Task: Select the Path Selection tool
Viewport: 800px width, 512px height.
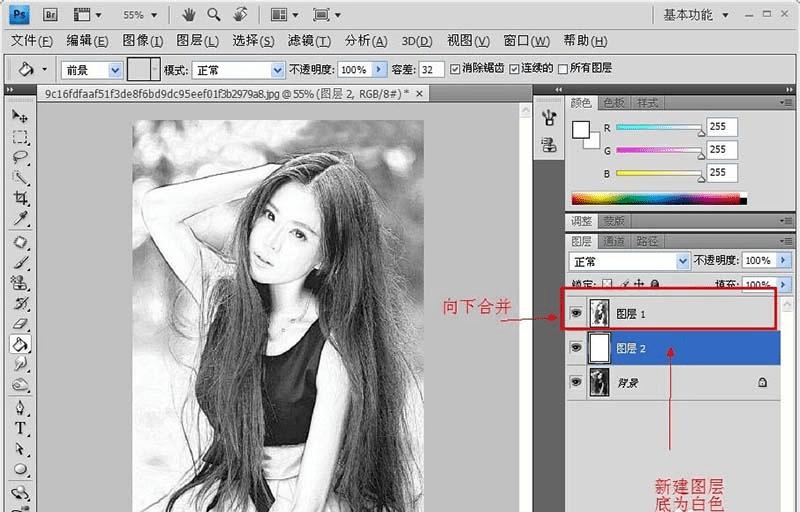Action: pos(20,449)
